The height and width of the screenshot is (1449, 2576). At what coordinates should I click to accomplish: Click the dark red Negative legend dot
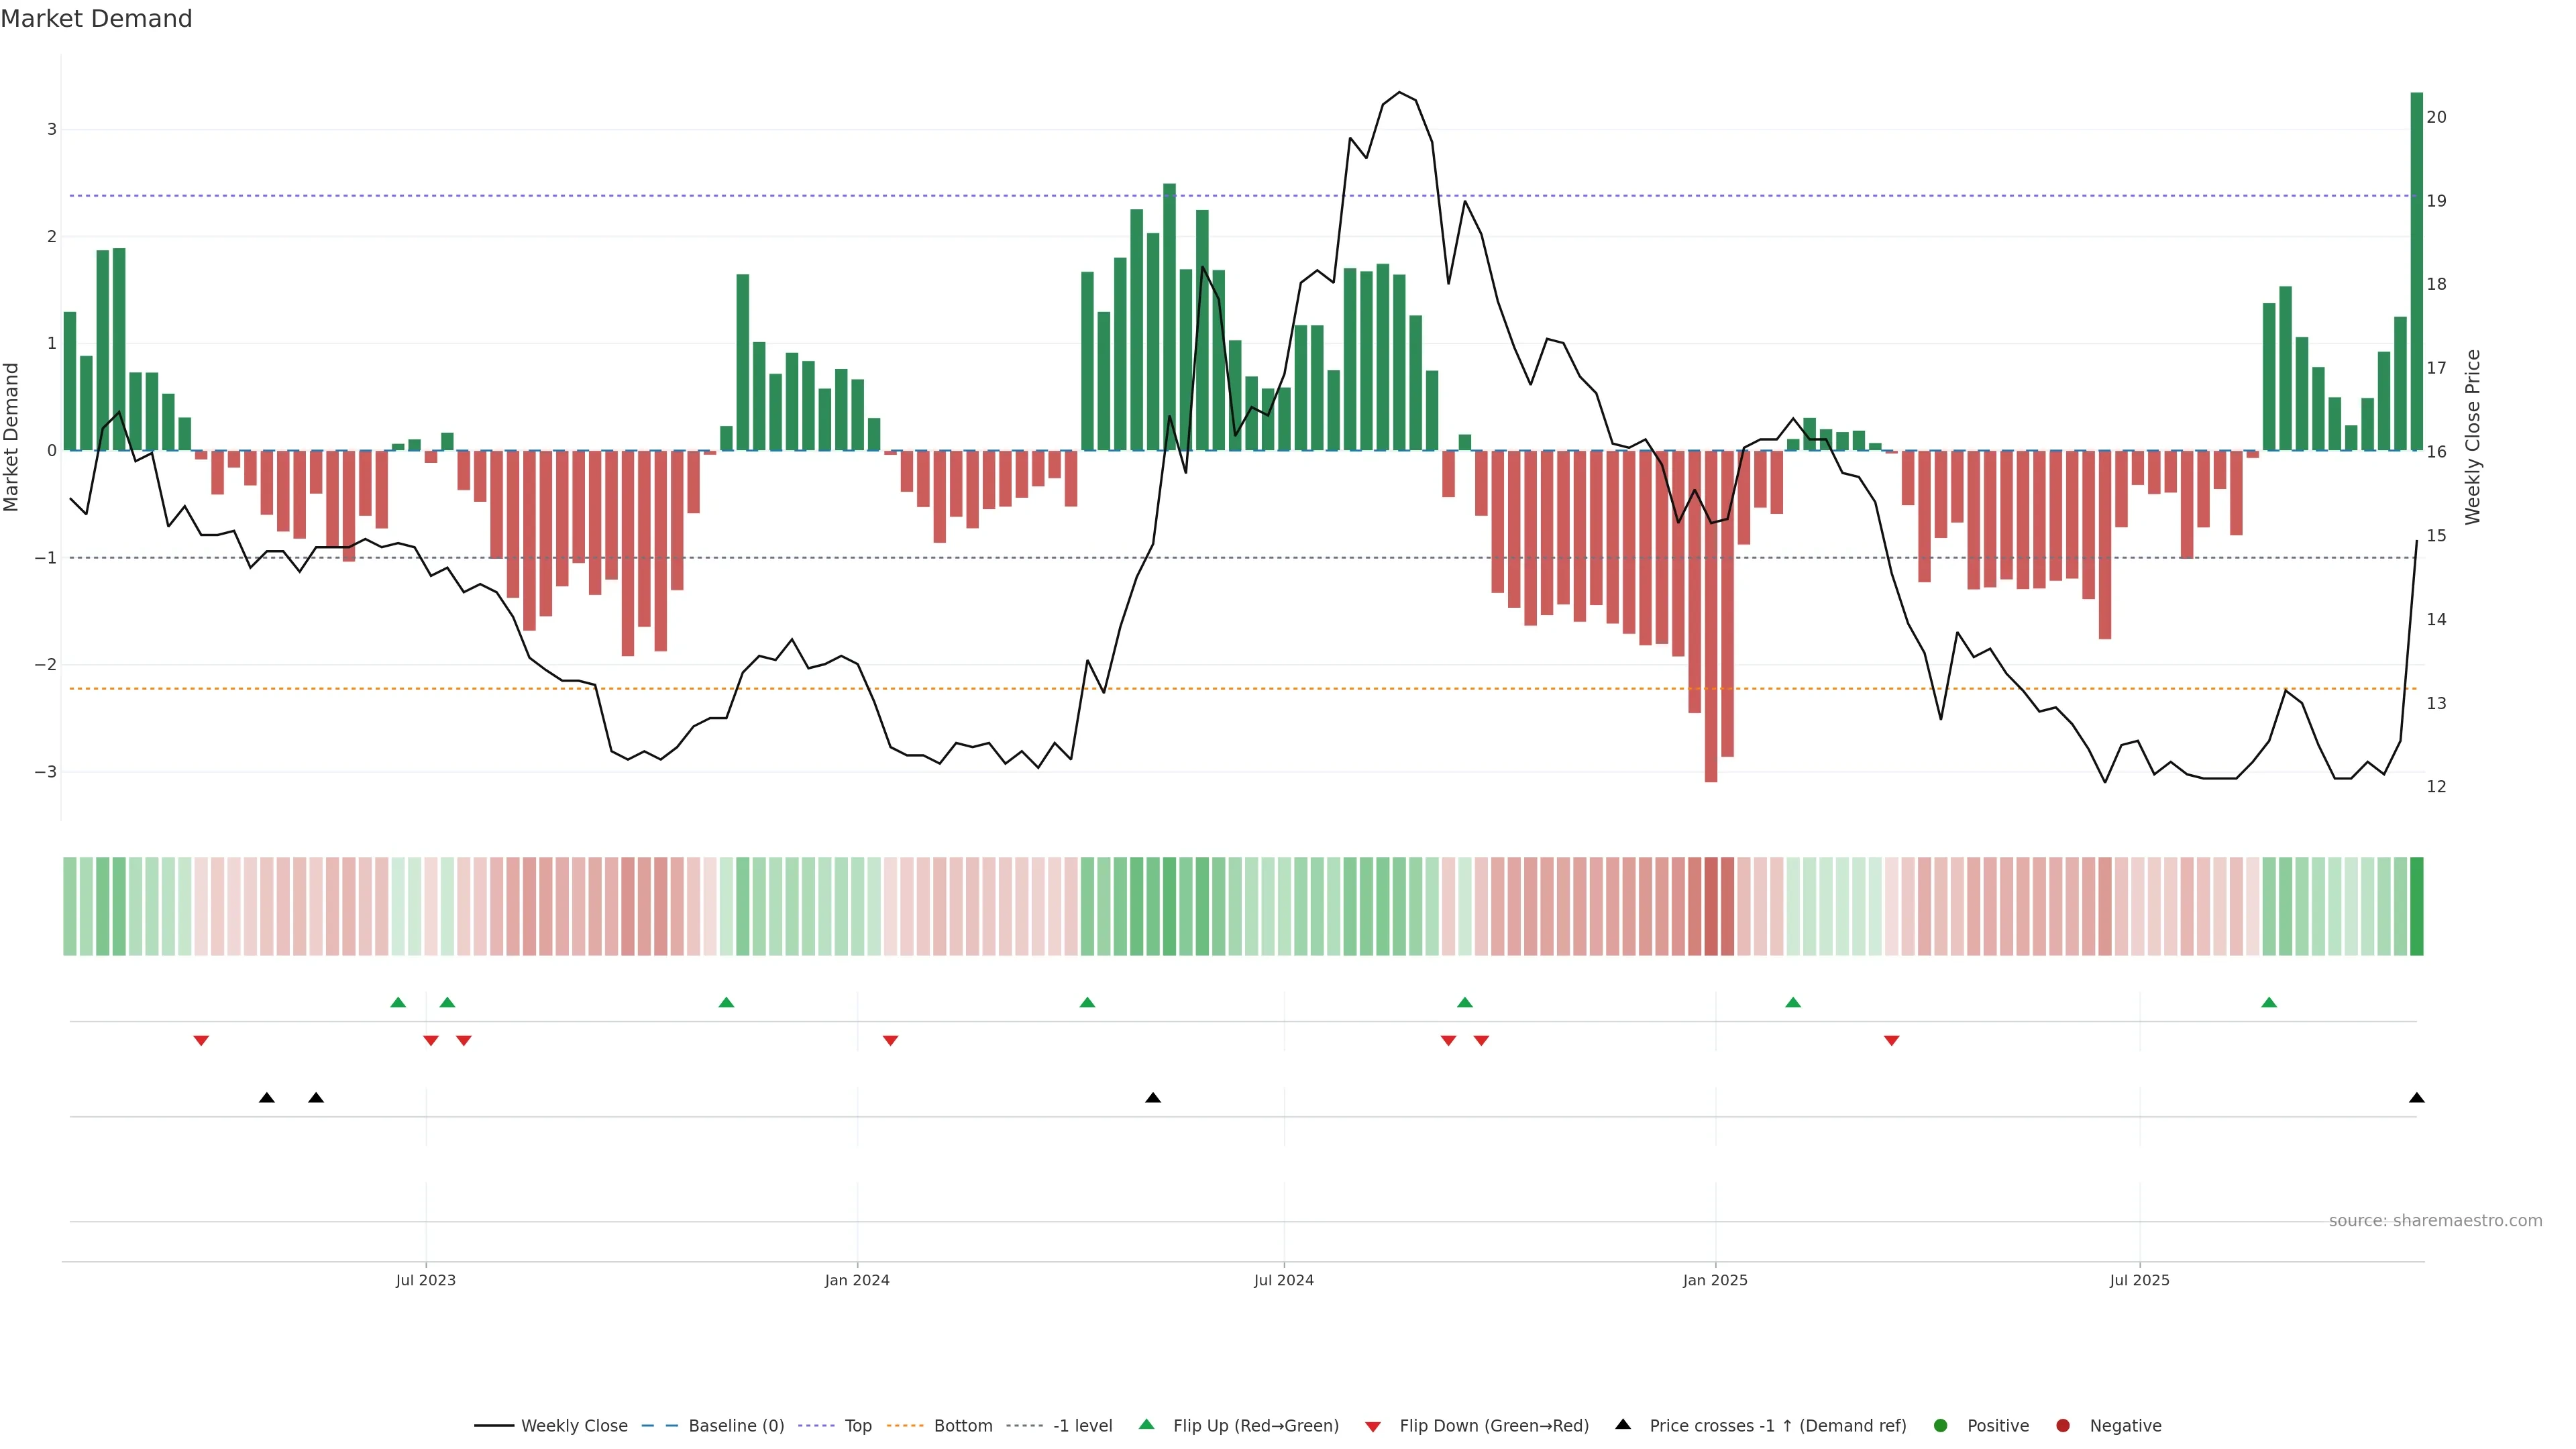(x=2062, y=1426)
